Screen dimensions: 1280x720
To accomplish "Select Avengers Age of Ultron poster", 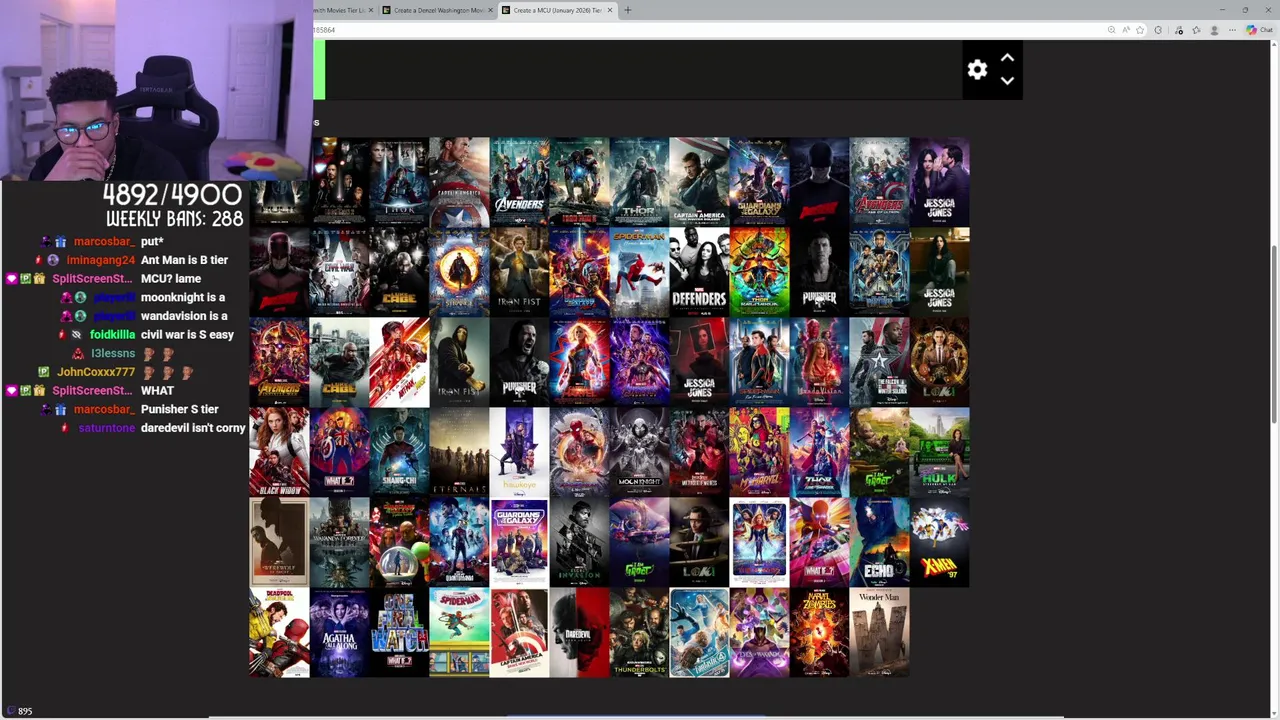I will click(x=879, y=182).
